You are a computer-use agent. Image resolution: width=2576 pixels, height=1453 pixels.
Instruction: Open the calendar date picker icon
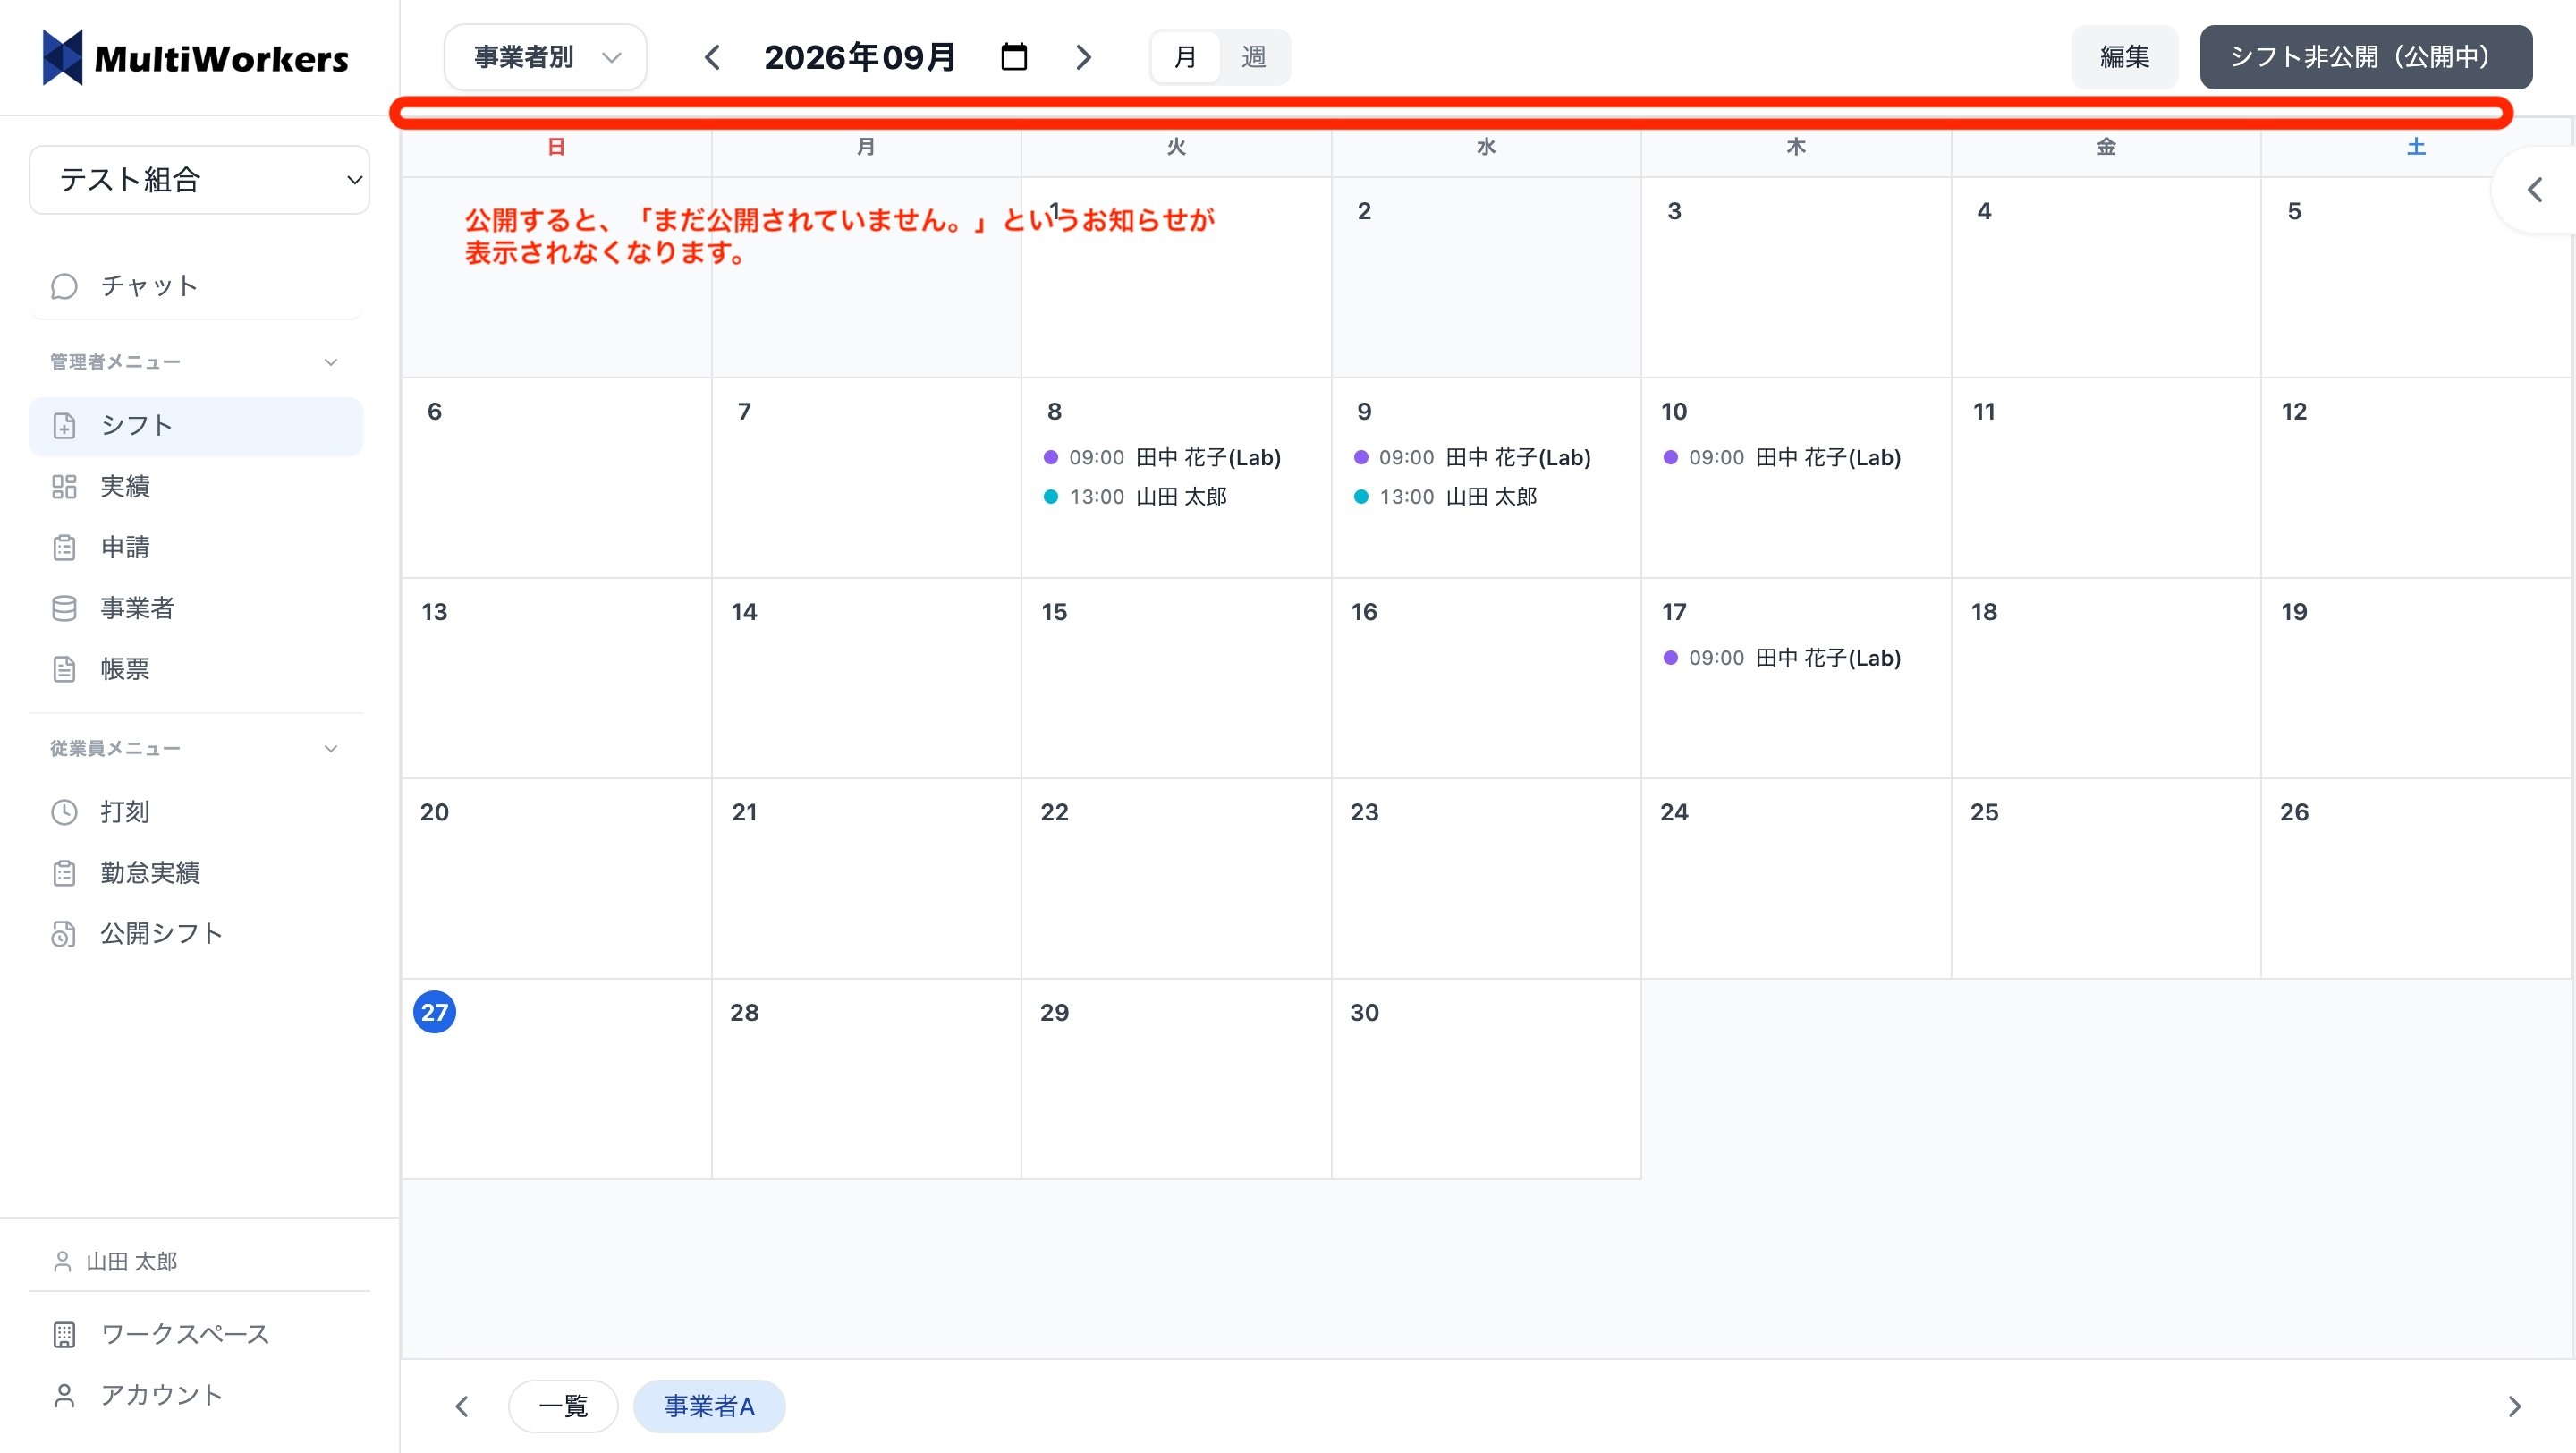click(x=1014, y=57)
